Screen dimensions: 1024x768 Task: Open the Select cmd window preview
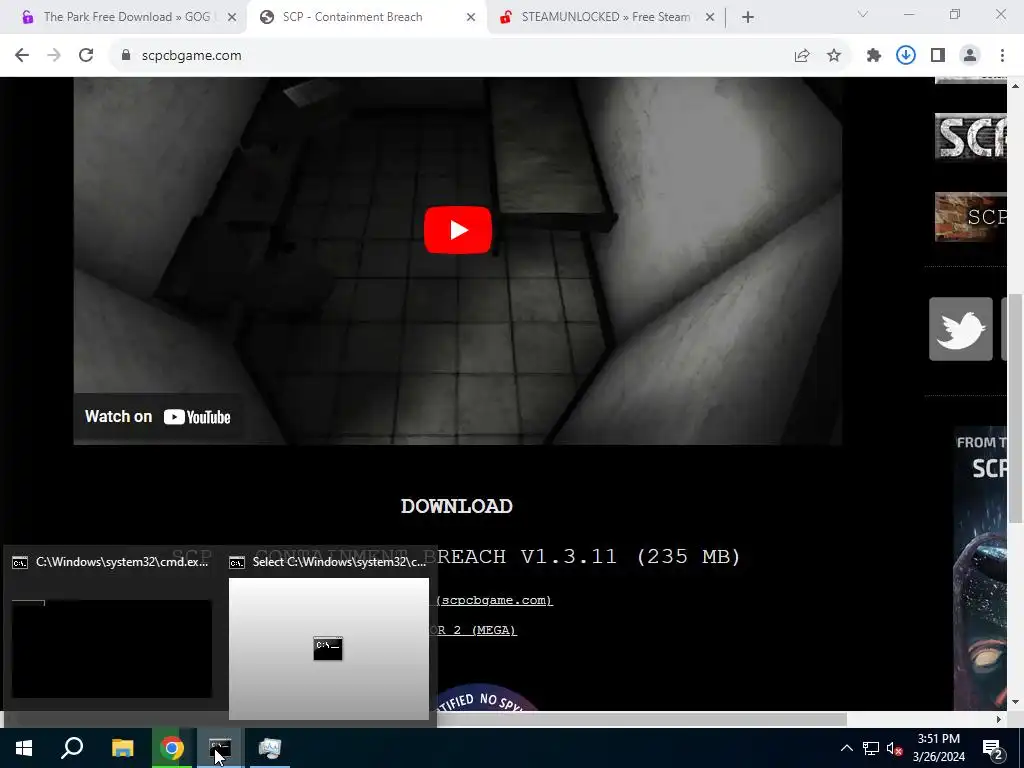coord(328,635)
